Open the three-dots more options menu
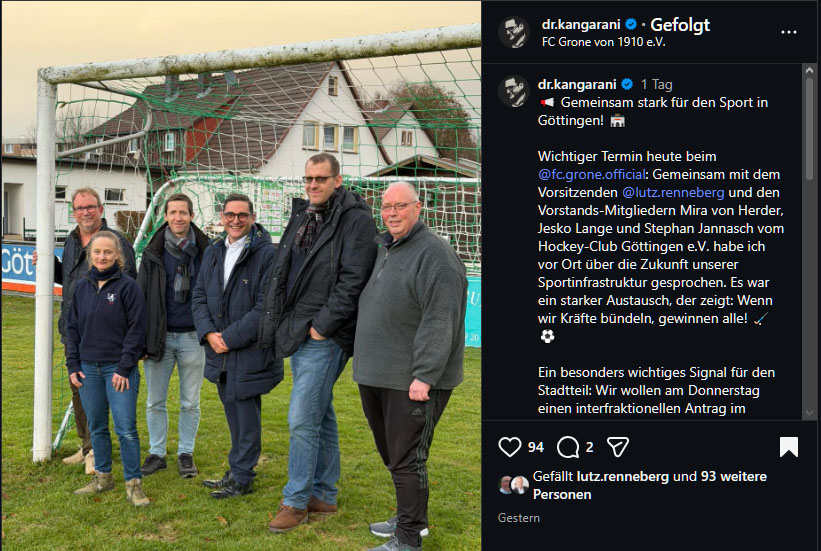The image size is (821, 551). [x=789, y=32]
